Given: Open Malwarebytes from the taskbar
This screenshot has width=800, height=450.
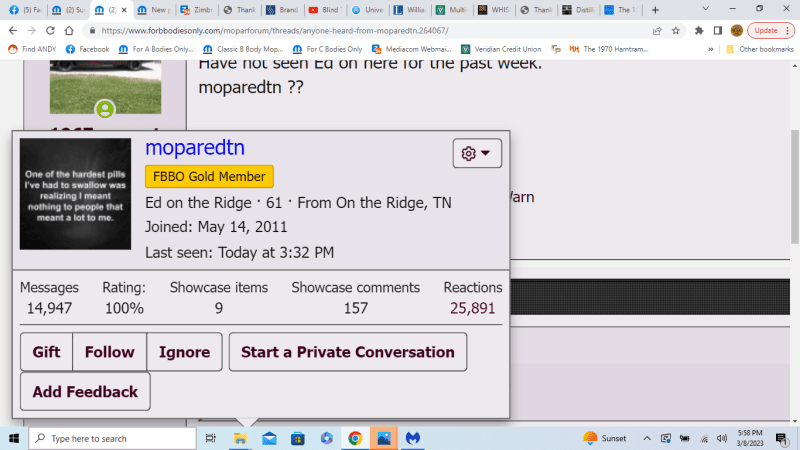Looking at the screenshot, I should pos(411,438).
